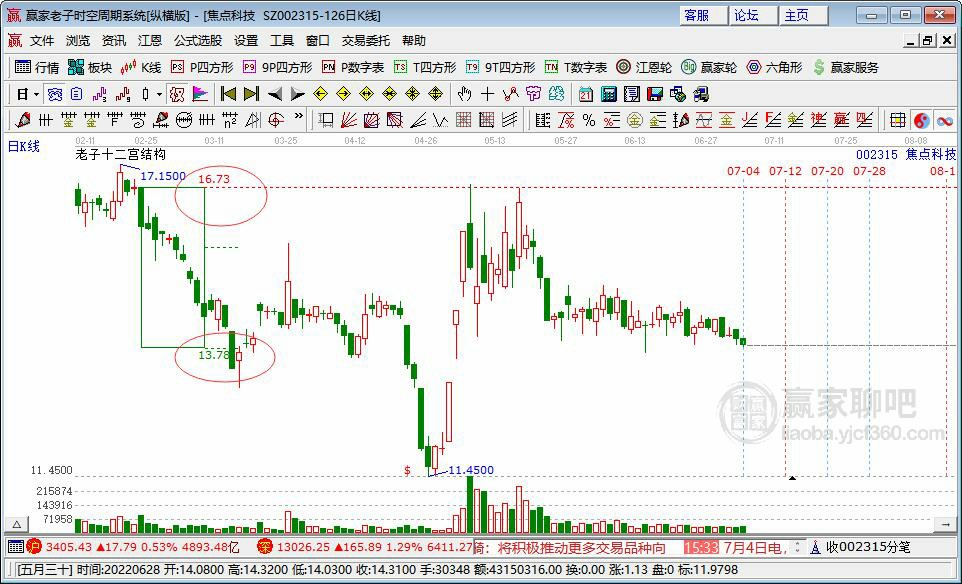The image size is (962, 584).
Task: Click the colored grid table icon
Action: (x=898, y=120)
